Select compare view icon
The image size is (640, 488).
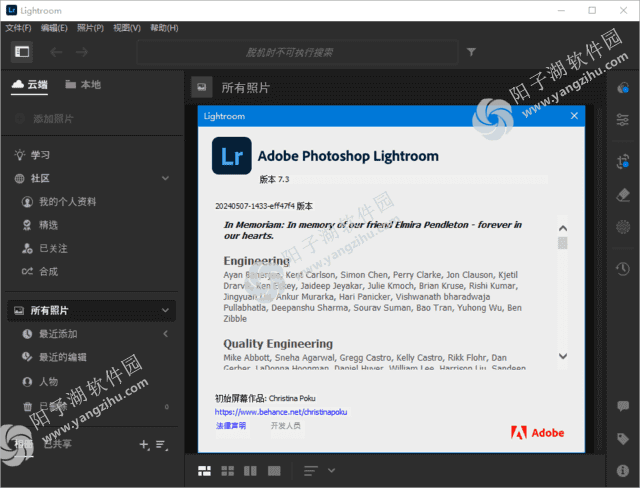pos(250,471)
